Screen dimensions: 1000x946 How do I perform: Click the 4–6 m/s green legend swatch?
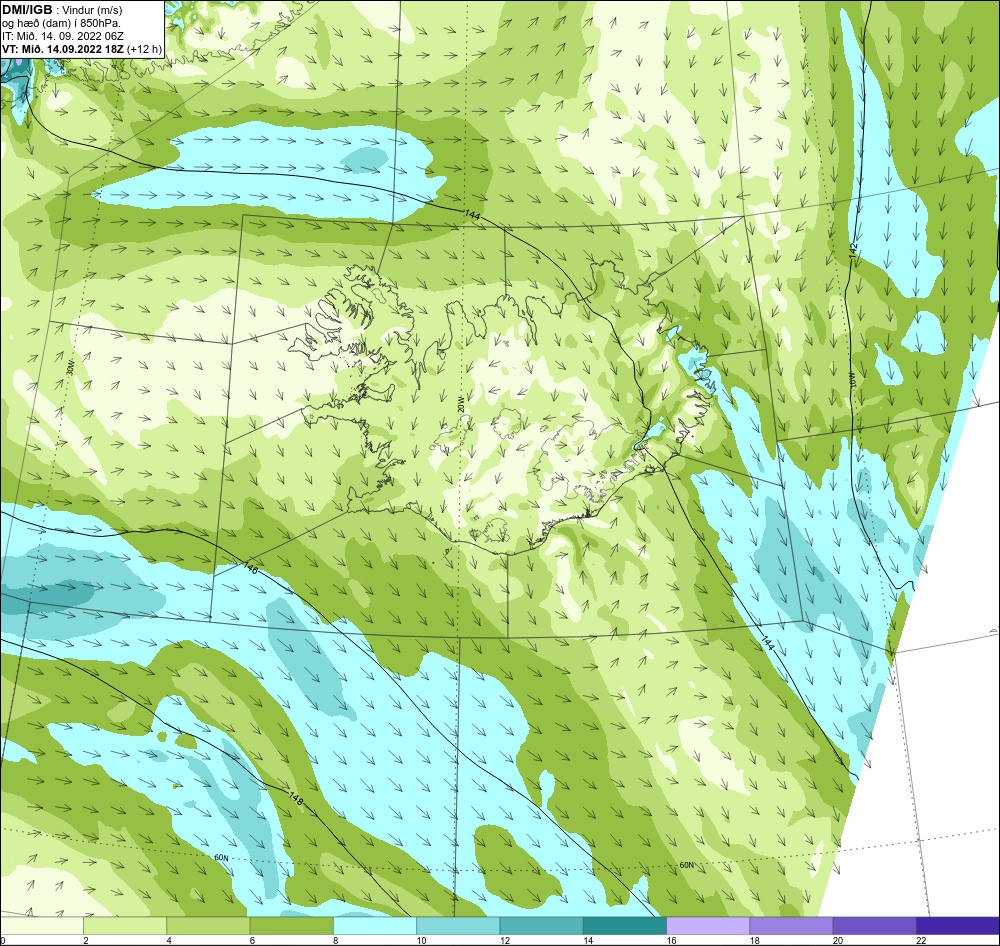click(x=208, y=925)
